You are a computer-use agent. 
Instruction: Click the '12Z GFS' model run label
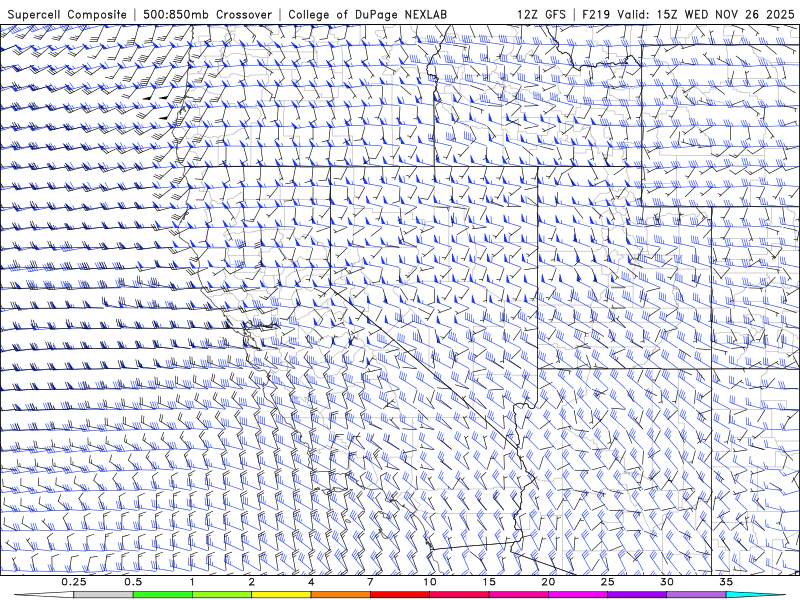coord(541,14)
